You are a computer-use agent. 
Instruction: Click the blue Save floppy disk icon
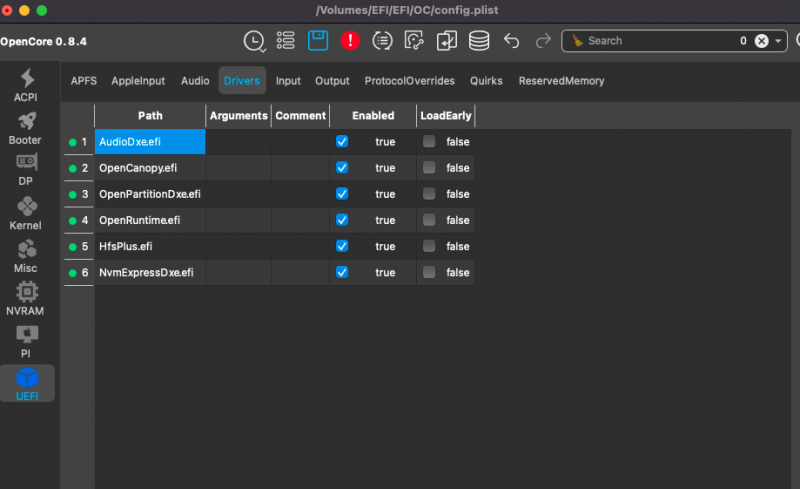318,41
